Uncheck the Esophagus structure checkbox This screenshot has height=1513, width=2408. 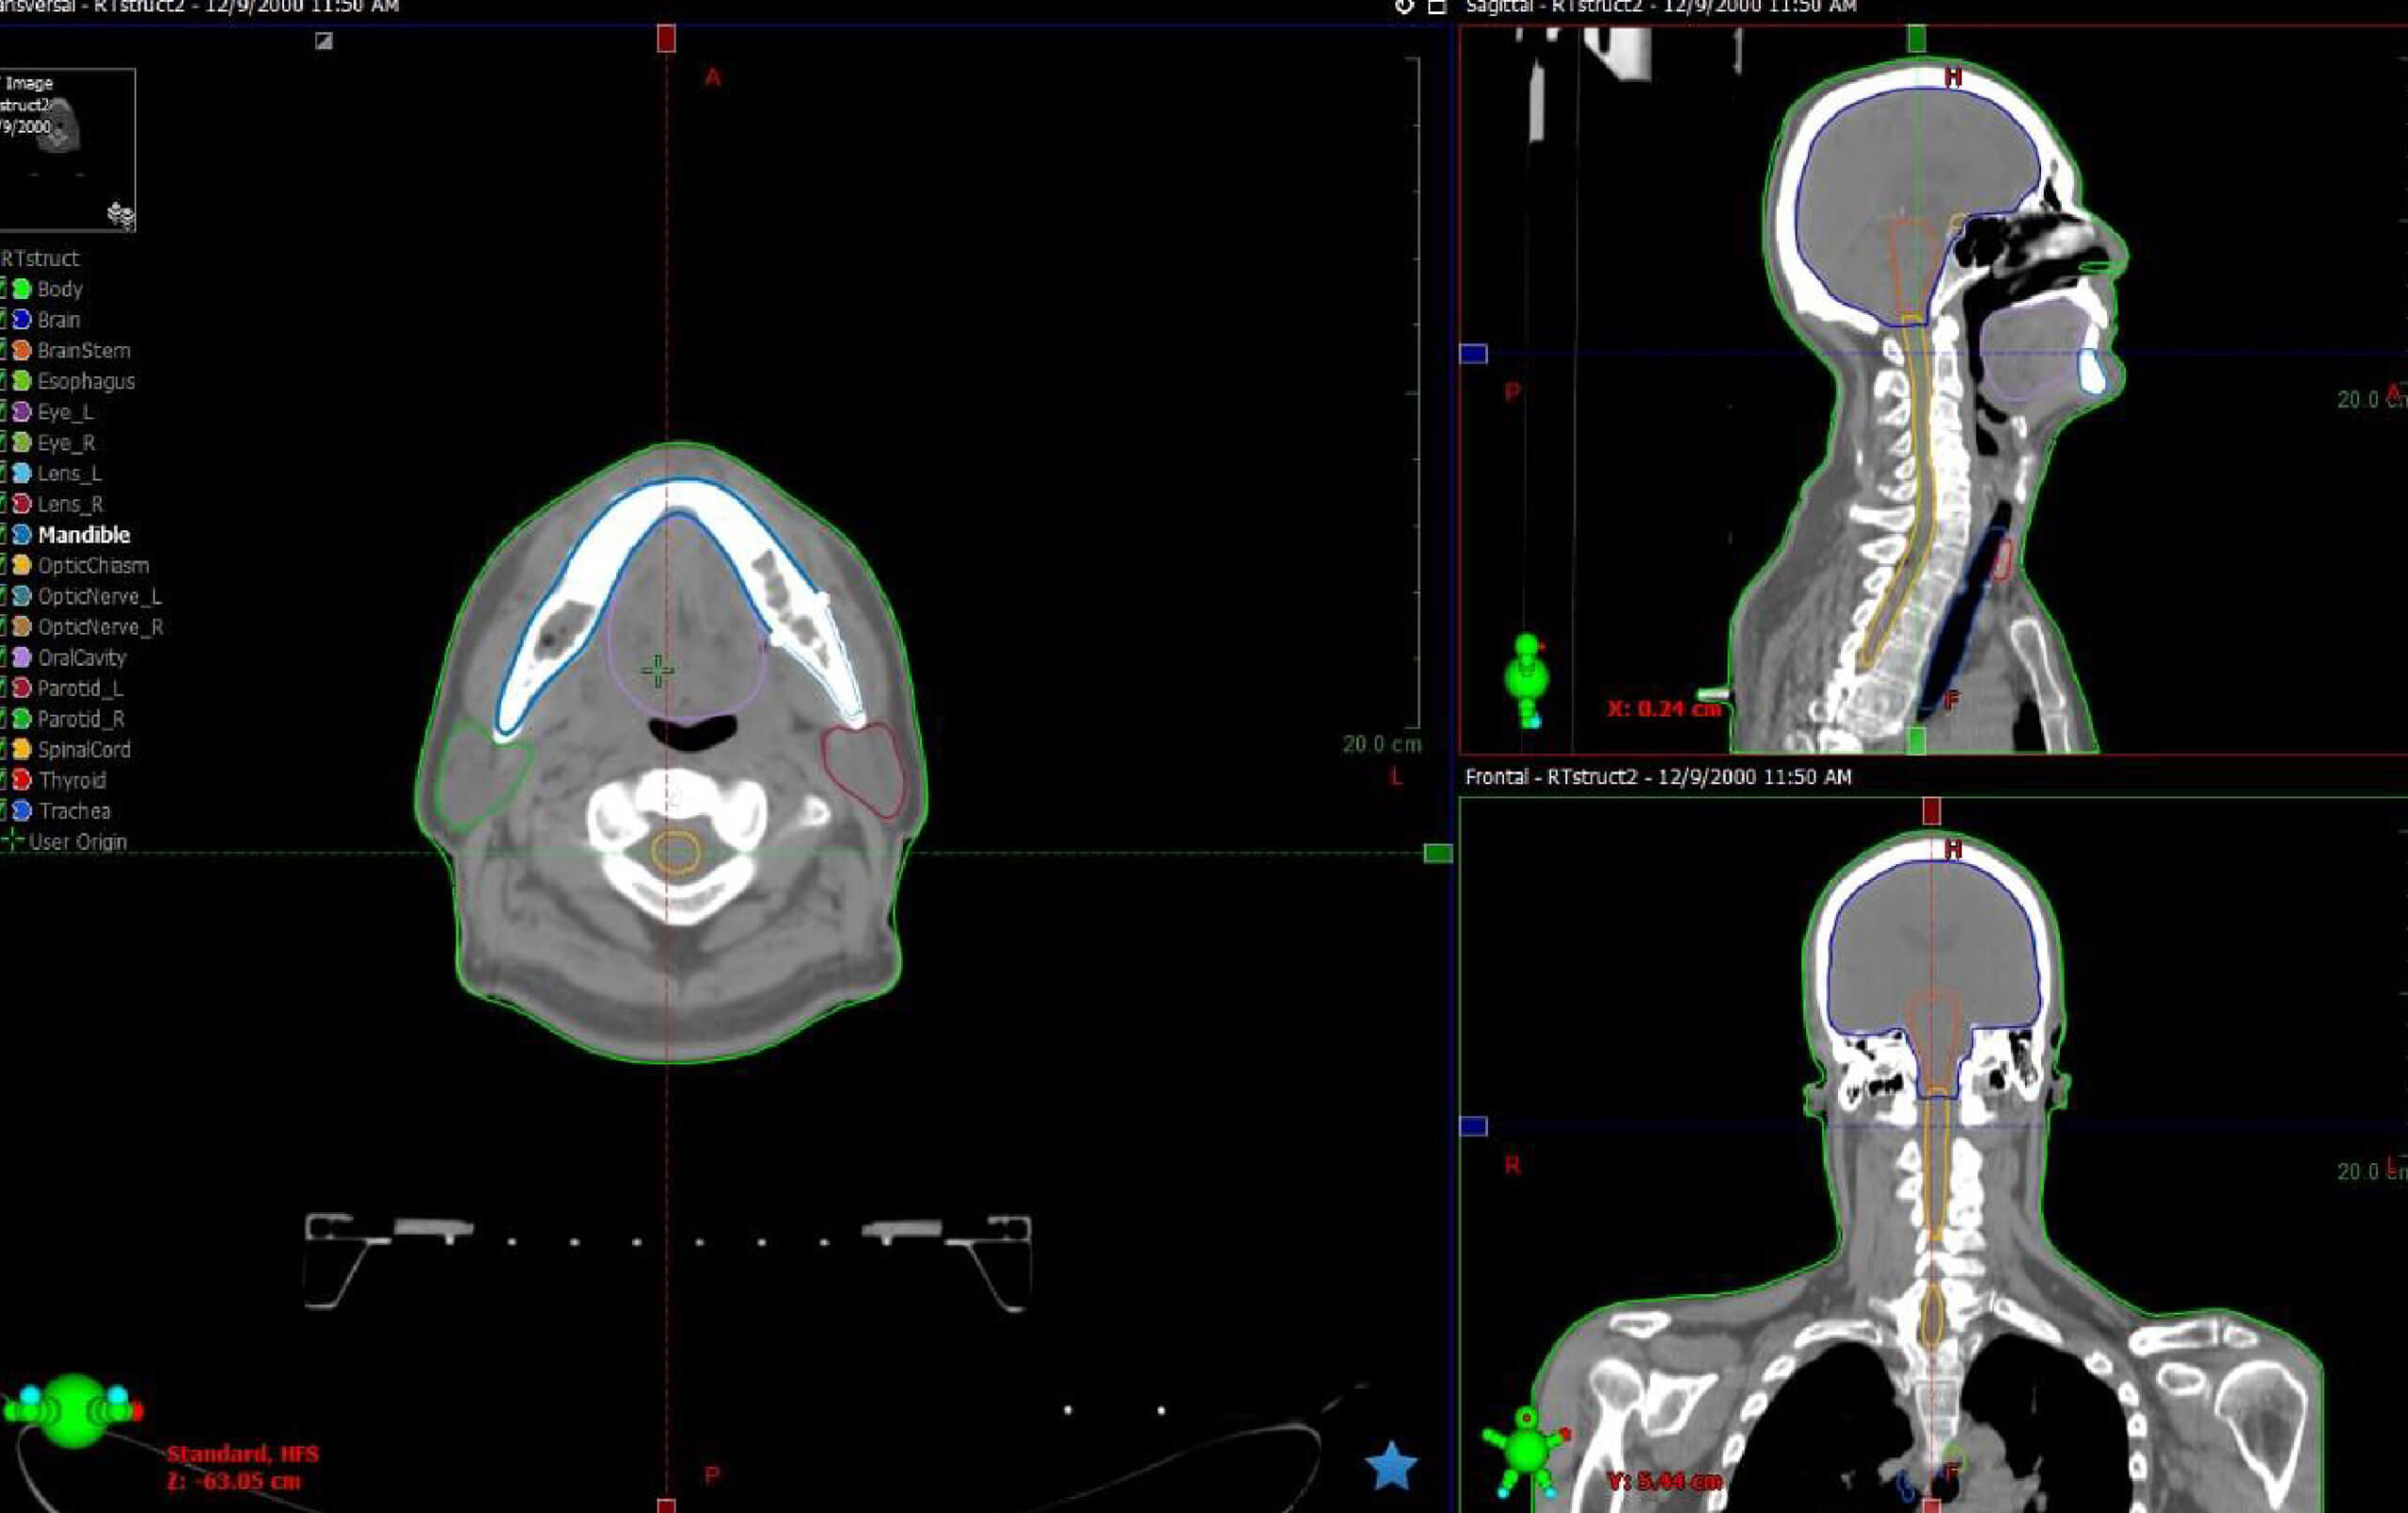pyautogui.click(x=2, y=381)
